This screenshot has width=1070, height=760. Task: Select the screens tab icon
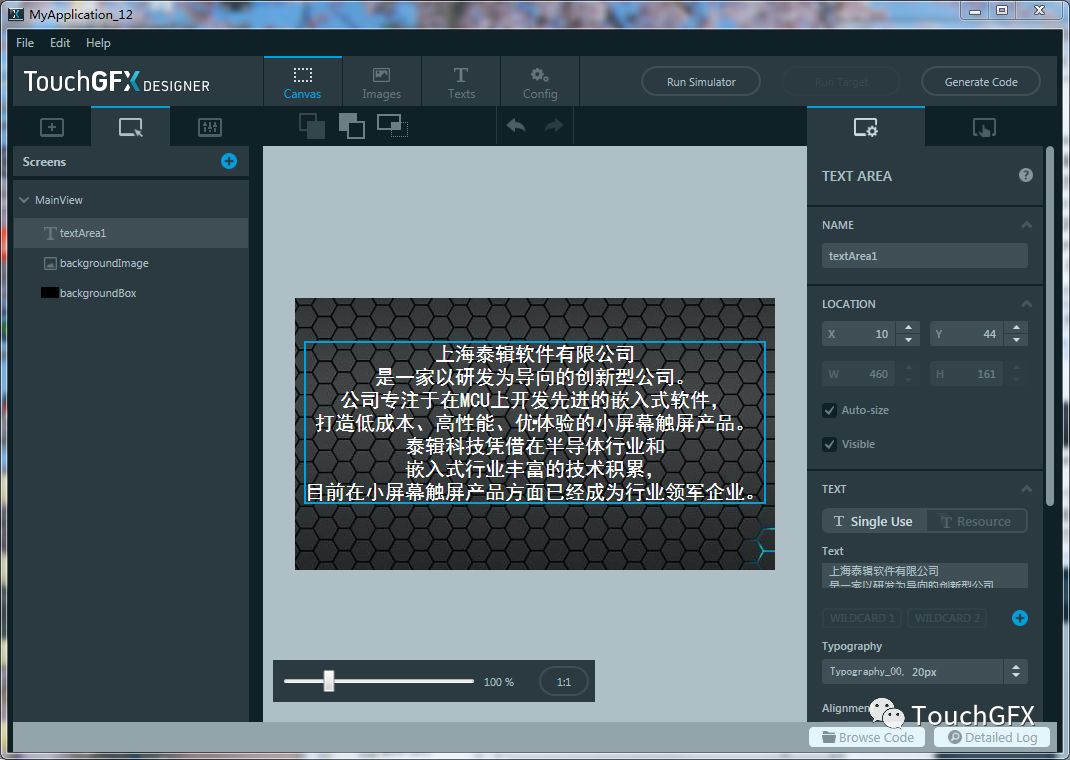(x=130, y=128)
